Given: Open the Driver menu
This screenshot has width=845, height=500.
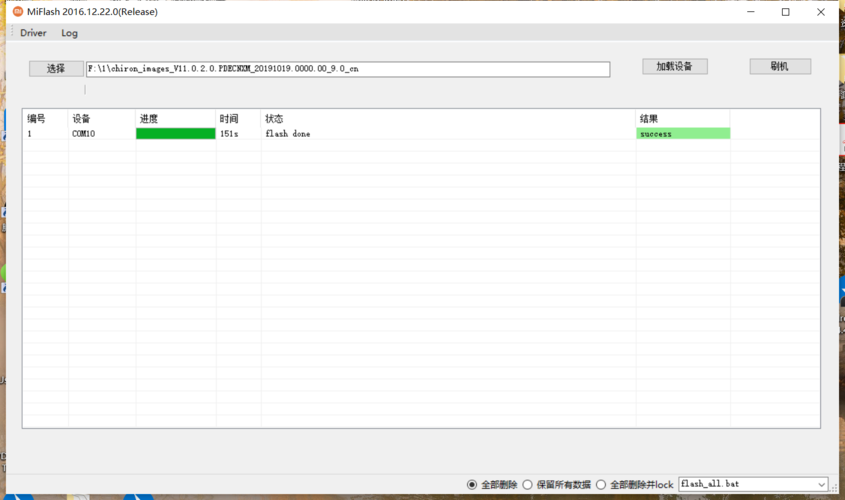Looking at the screenshot, I should point(33,33).
